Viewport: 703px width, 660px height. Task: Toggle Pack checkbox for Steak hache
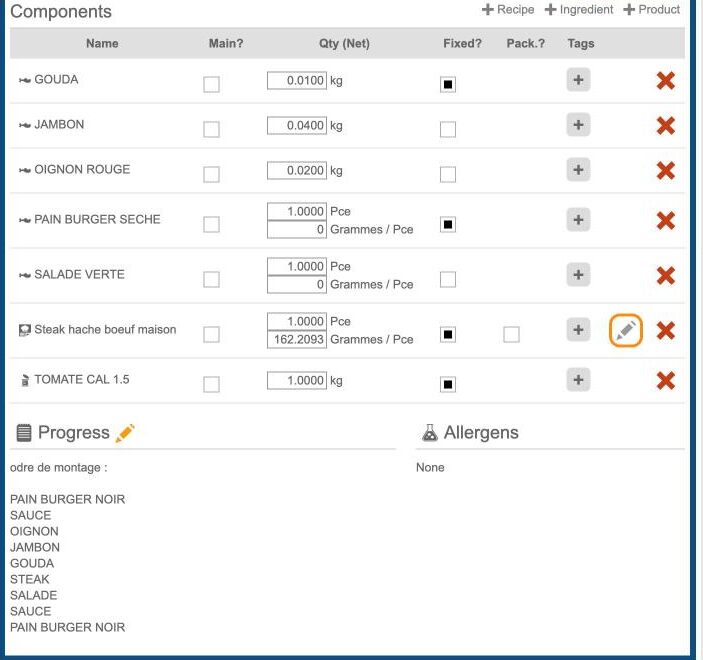pos(511,334)
